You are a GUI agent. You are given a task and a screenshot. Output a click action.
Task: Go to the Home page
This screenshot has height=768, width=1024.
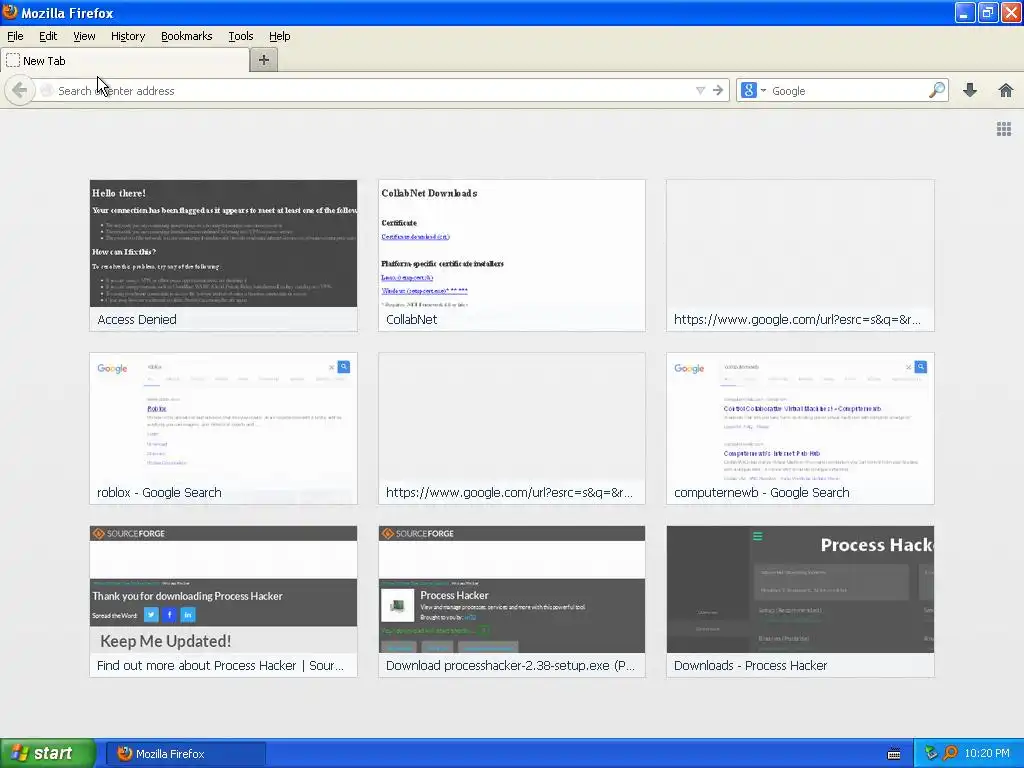click(1006, 90)
